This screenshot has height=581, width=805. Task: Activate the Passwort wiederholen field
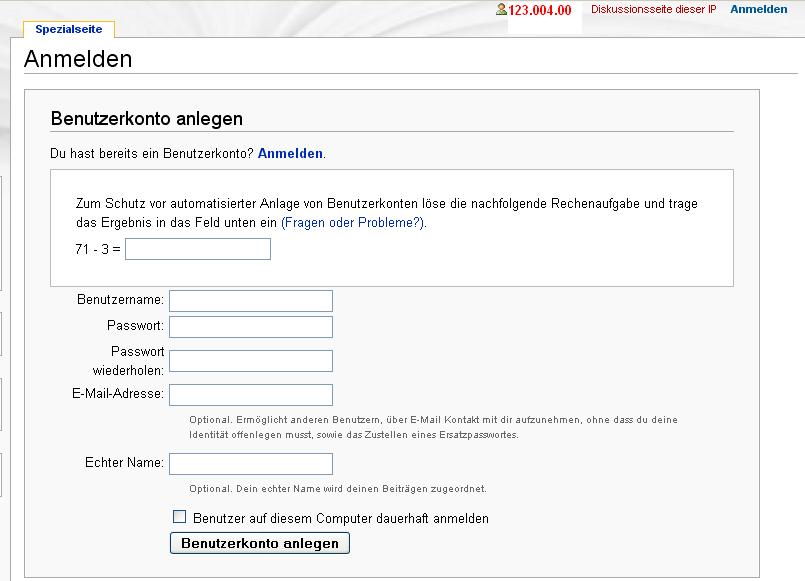[x=251, y=361]
